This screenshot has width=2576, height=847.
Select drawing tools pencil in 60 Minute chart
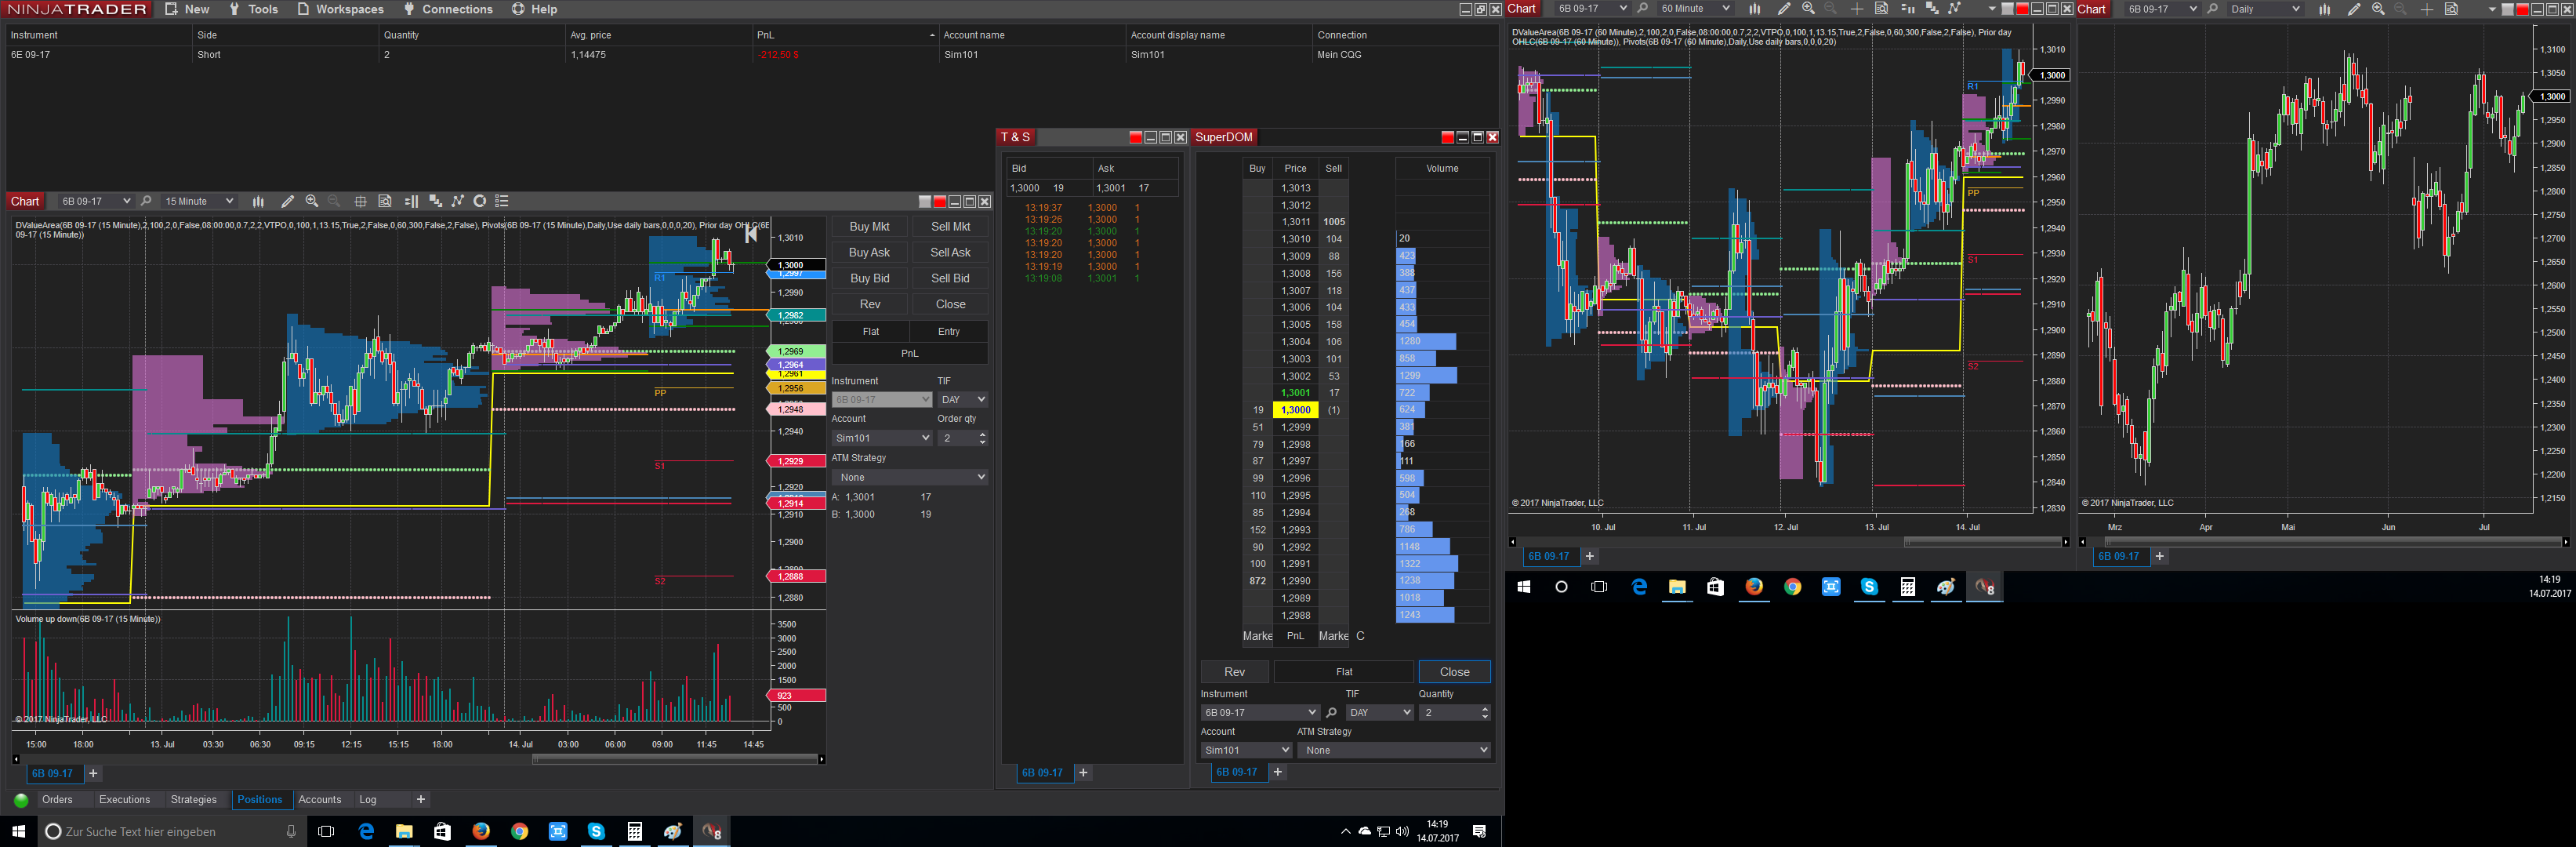[x=1783, y=9]
